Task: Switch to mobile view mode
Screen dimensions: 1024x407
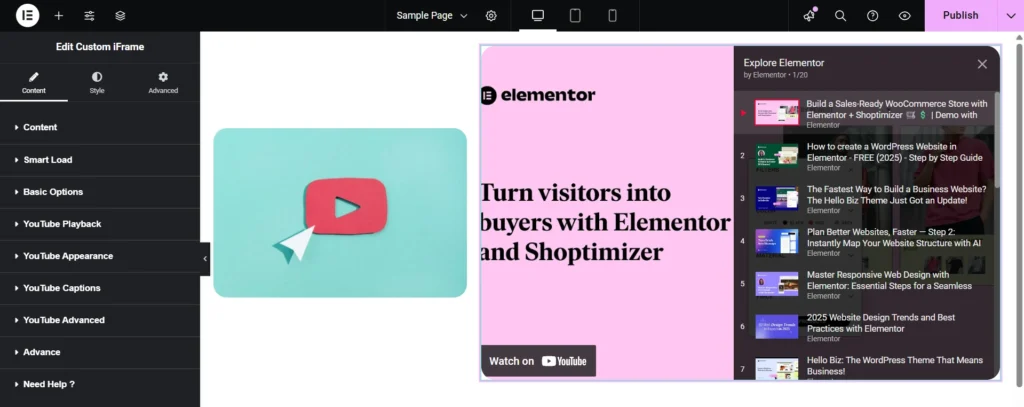Action: coord(612,16)
